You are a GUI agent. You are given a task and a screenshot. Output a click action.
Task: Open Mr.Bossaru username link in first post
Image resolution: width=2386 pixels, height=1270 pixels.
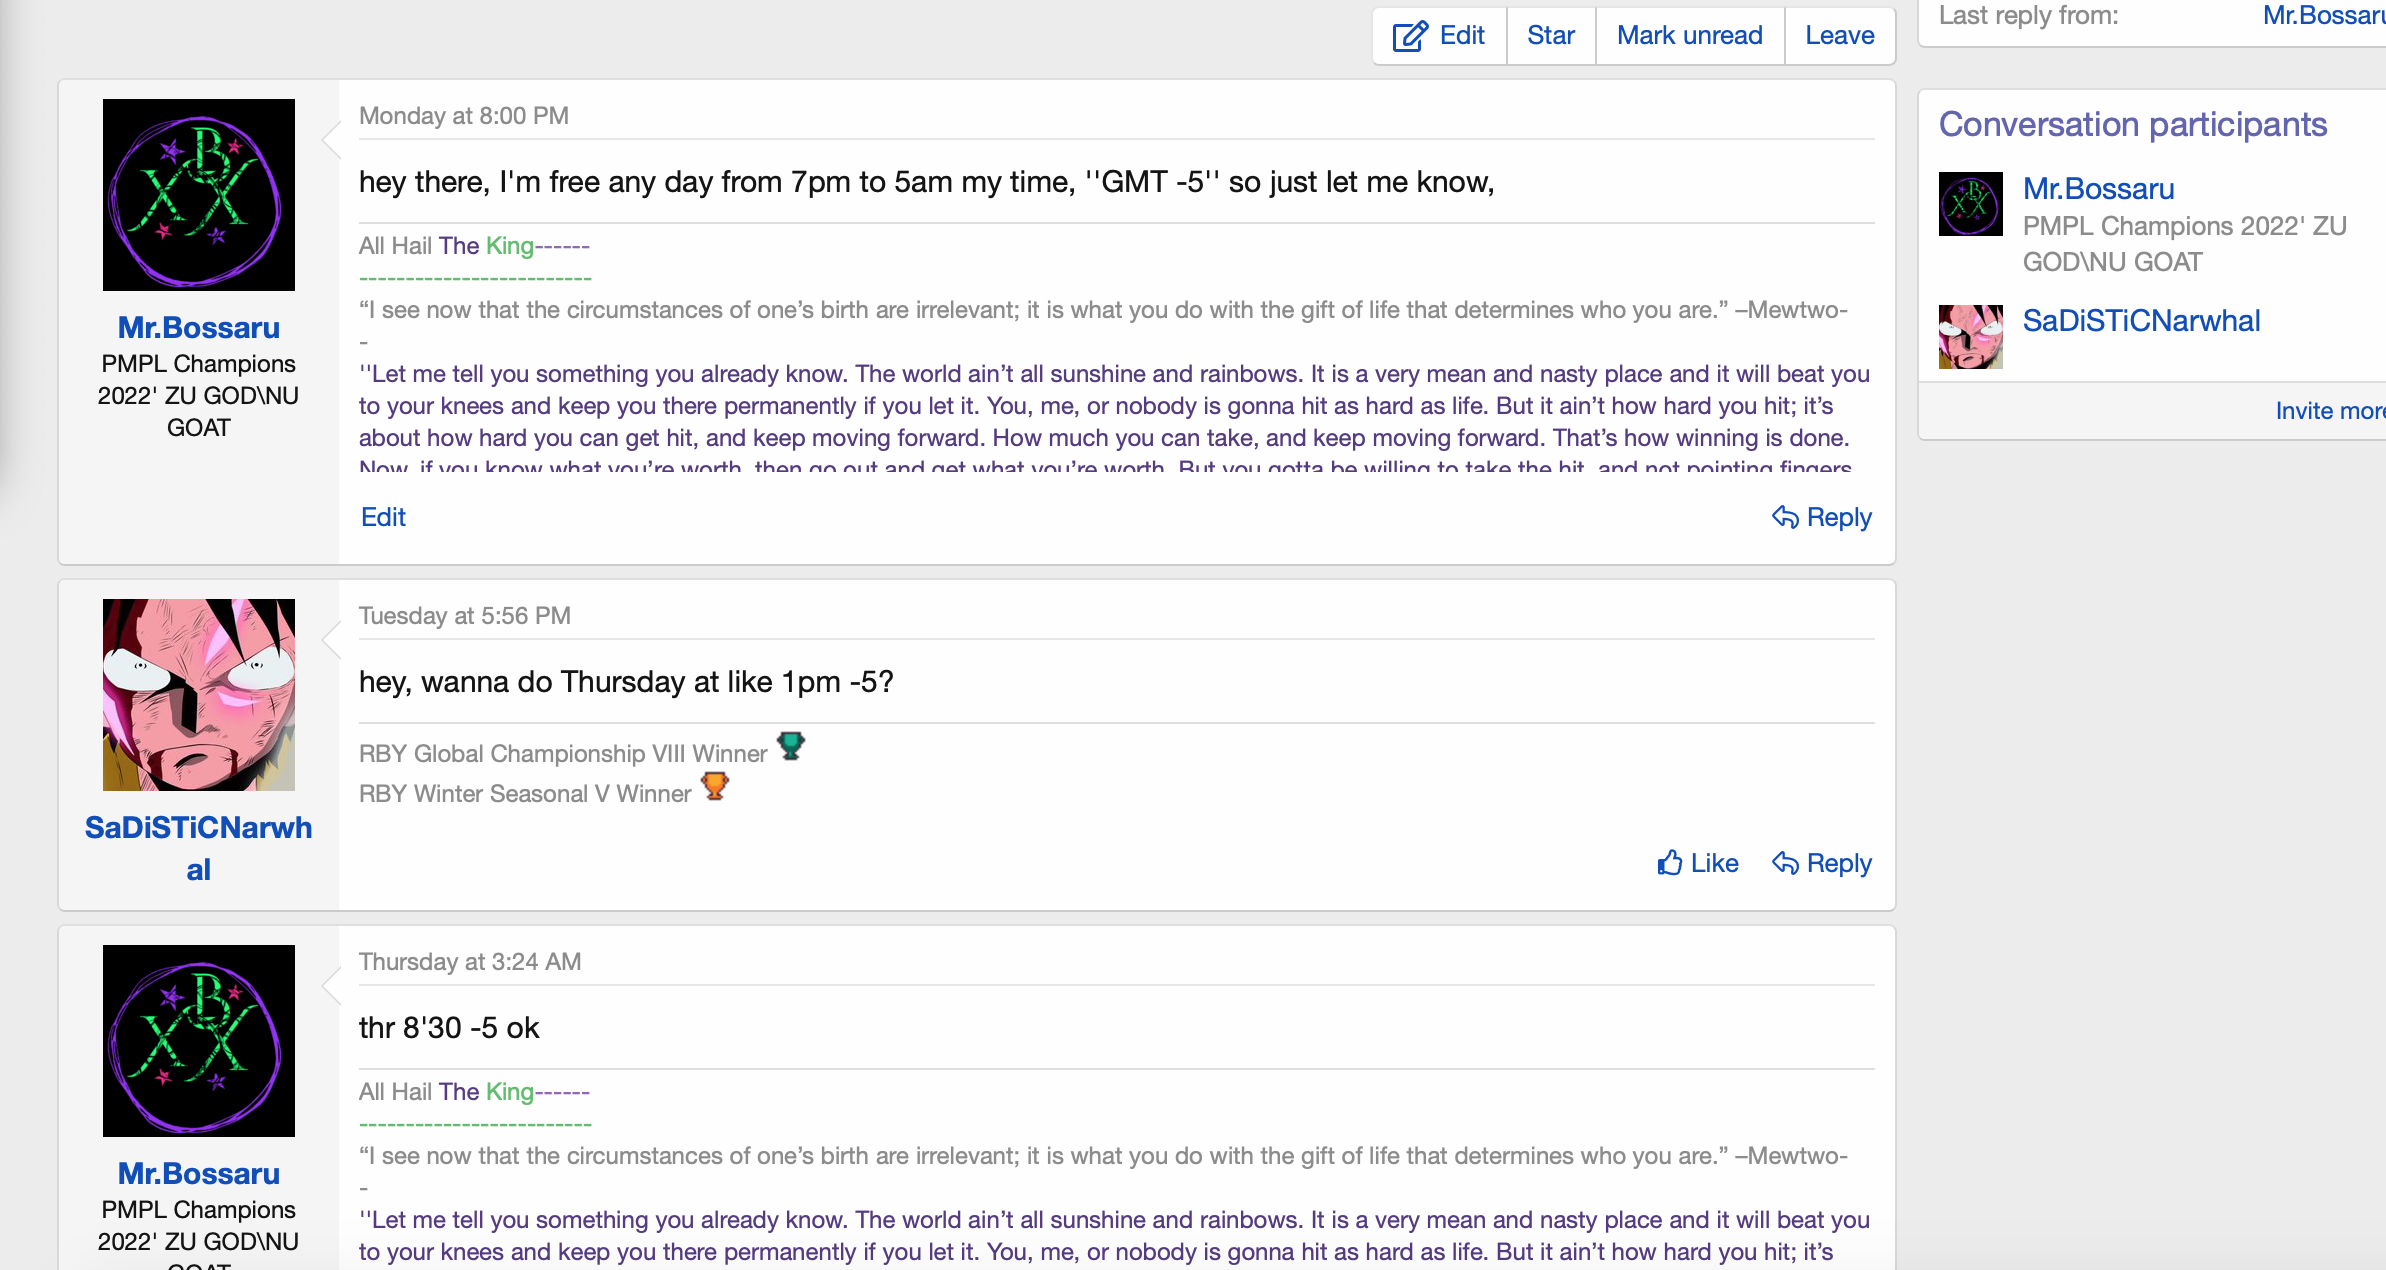pyautogui.click(x=199, y=328)
